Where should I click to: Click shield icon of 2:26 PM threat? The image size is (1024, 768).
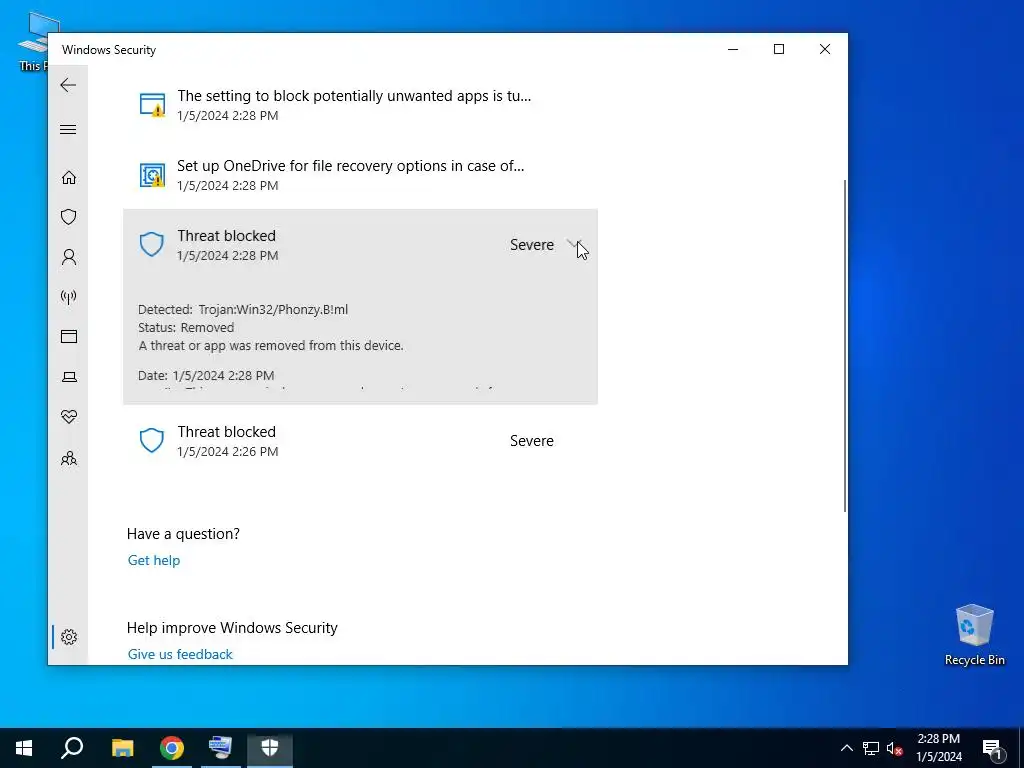(x=152, y=440)
